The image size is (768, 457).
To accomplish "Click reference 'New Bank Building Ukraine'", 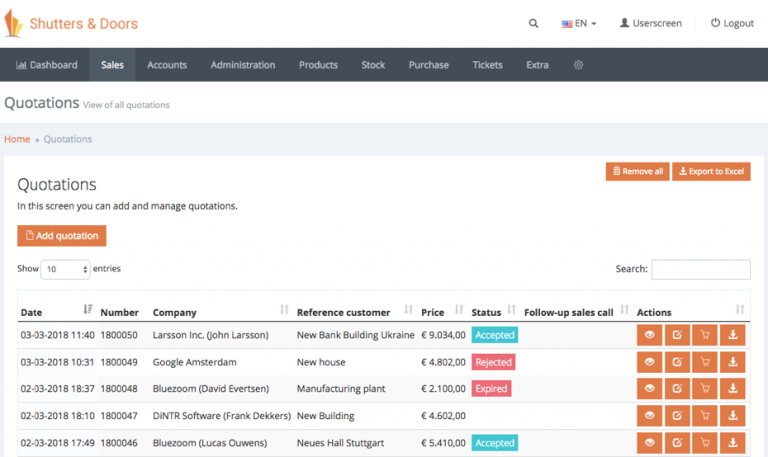I will (x=356, y=335).
